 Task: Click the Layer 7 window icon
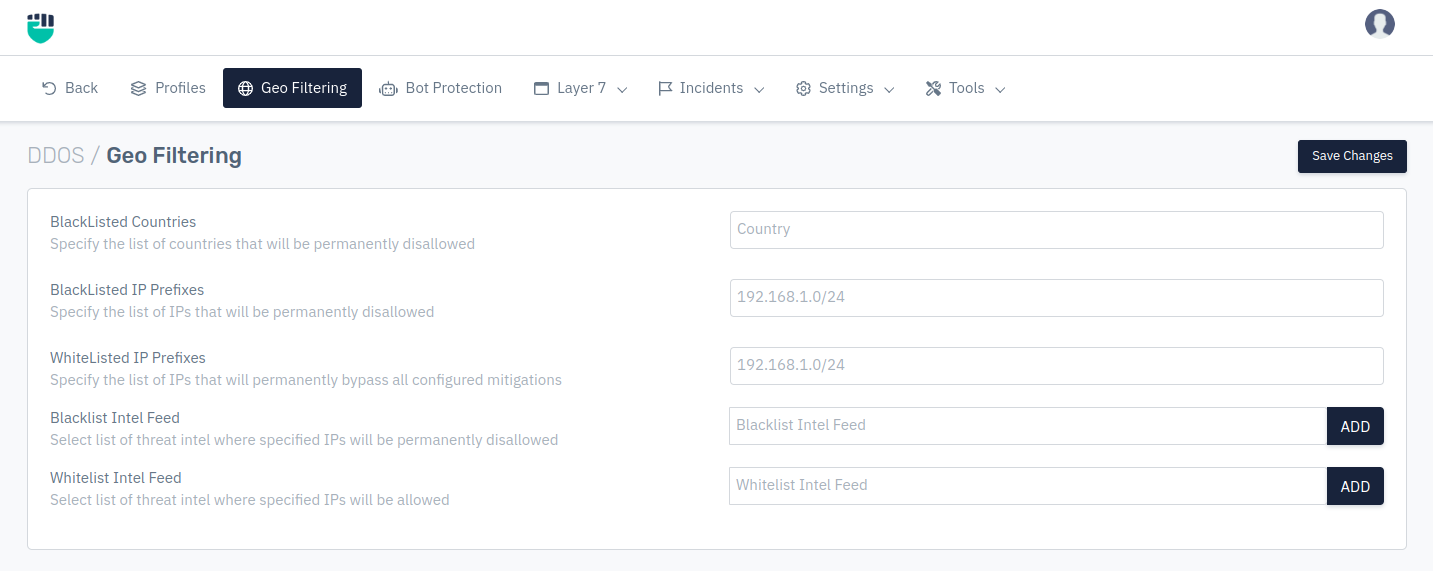(541, 88)
